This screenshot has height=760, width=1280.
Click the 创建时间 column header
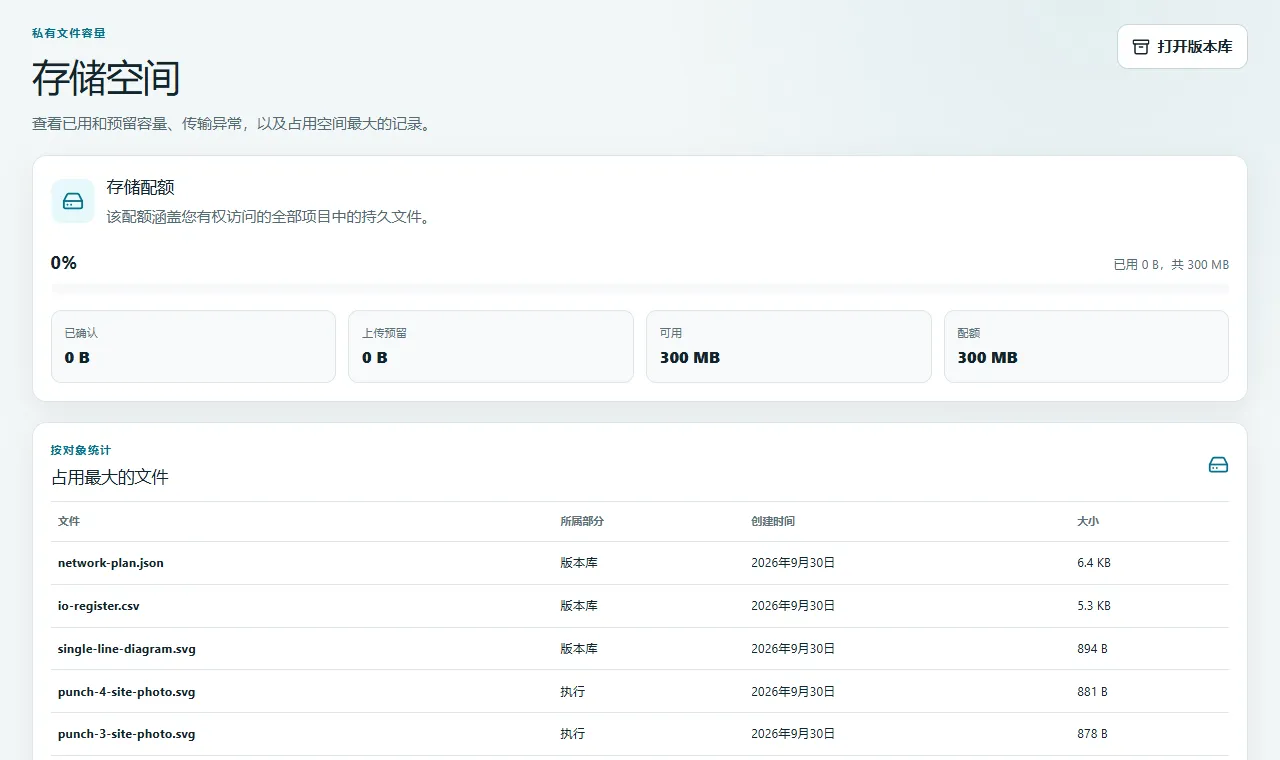773,522
